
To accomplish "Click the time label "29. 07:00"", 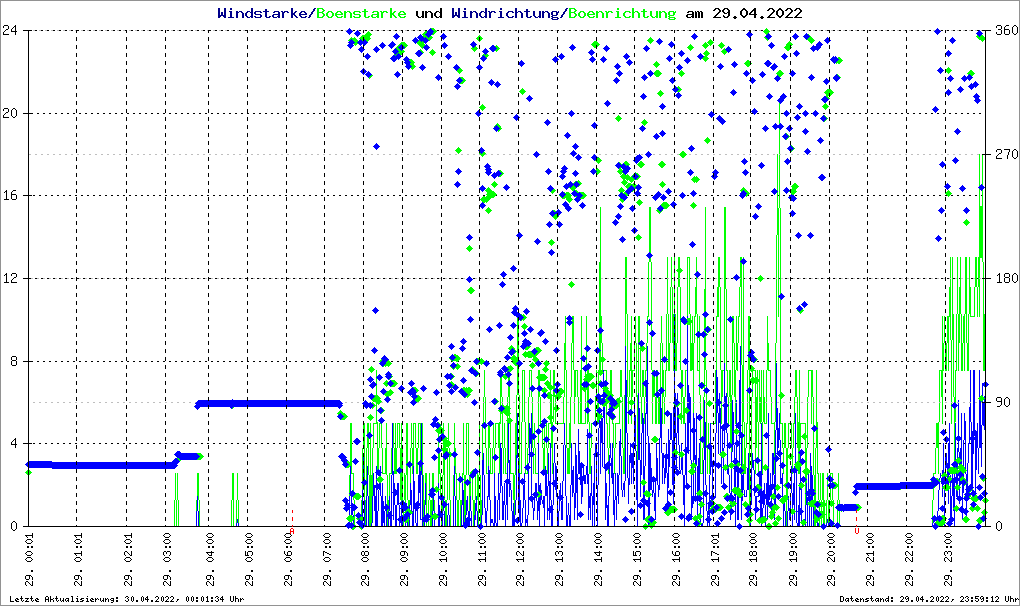I will pyautogui.click(x=326, y=560).
